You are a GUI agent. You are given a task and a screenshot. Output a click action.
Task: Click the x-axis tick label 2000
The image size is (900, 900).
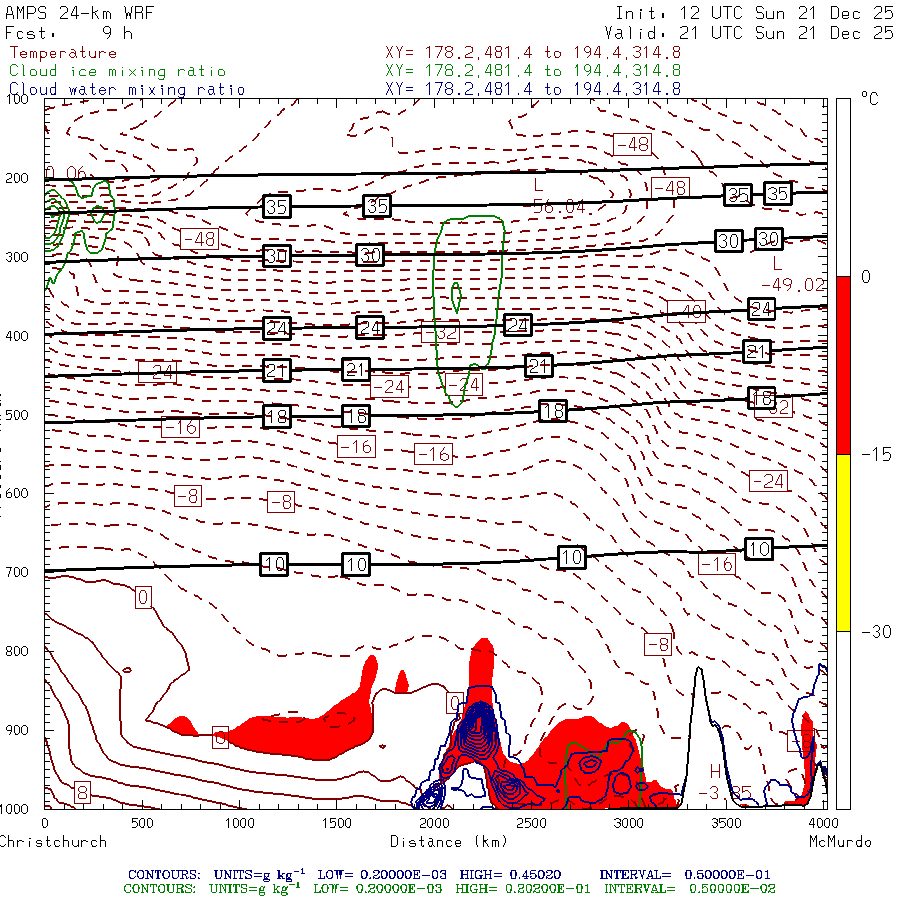click(434, 823)
